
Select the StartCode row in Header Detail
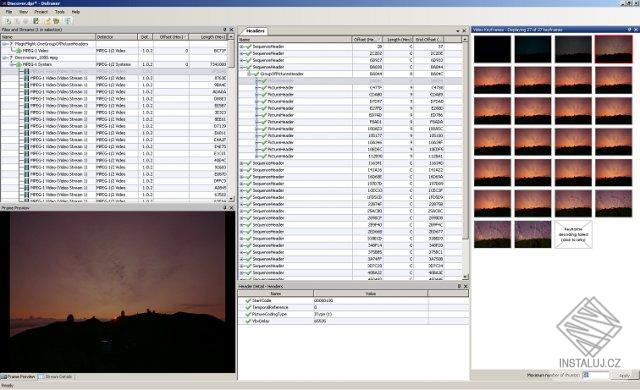[x=353, y=300]
